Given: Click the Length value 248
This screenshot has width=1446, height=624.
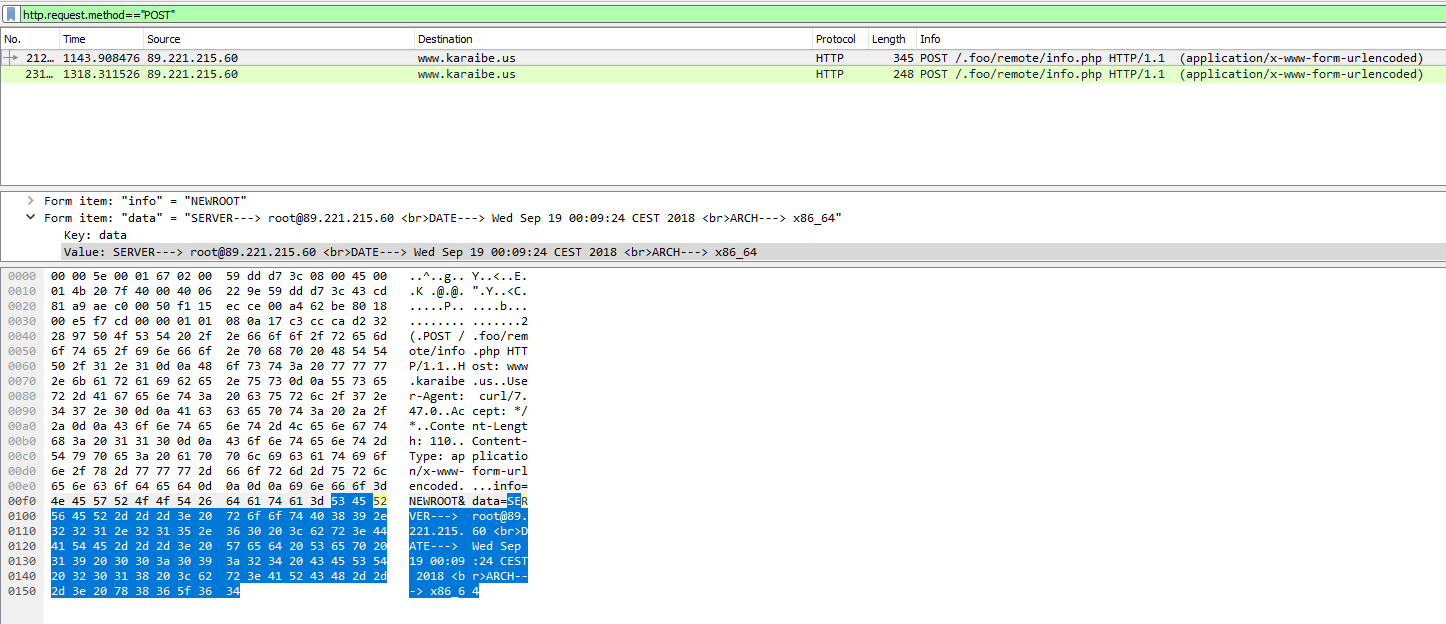Looking at the screenshot, I should point(903,74).
